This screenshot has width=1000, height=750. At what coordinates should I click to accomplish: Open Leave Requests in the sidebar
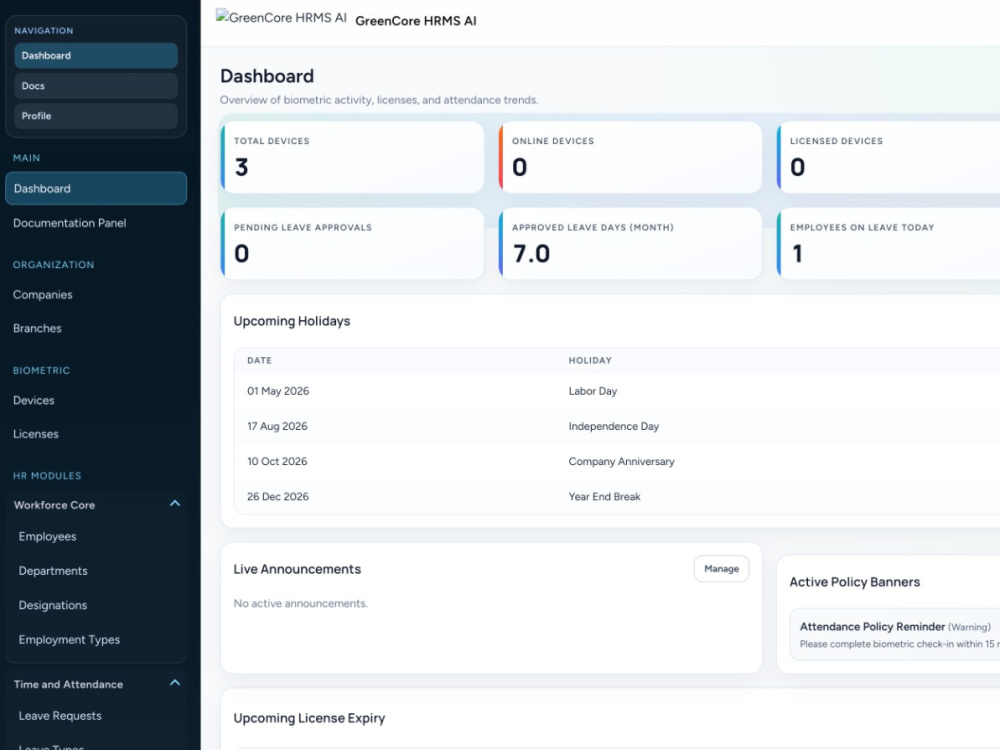coord(60,716)
